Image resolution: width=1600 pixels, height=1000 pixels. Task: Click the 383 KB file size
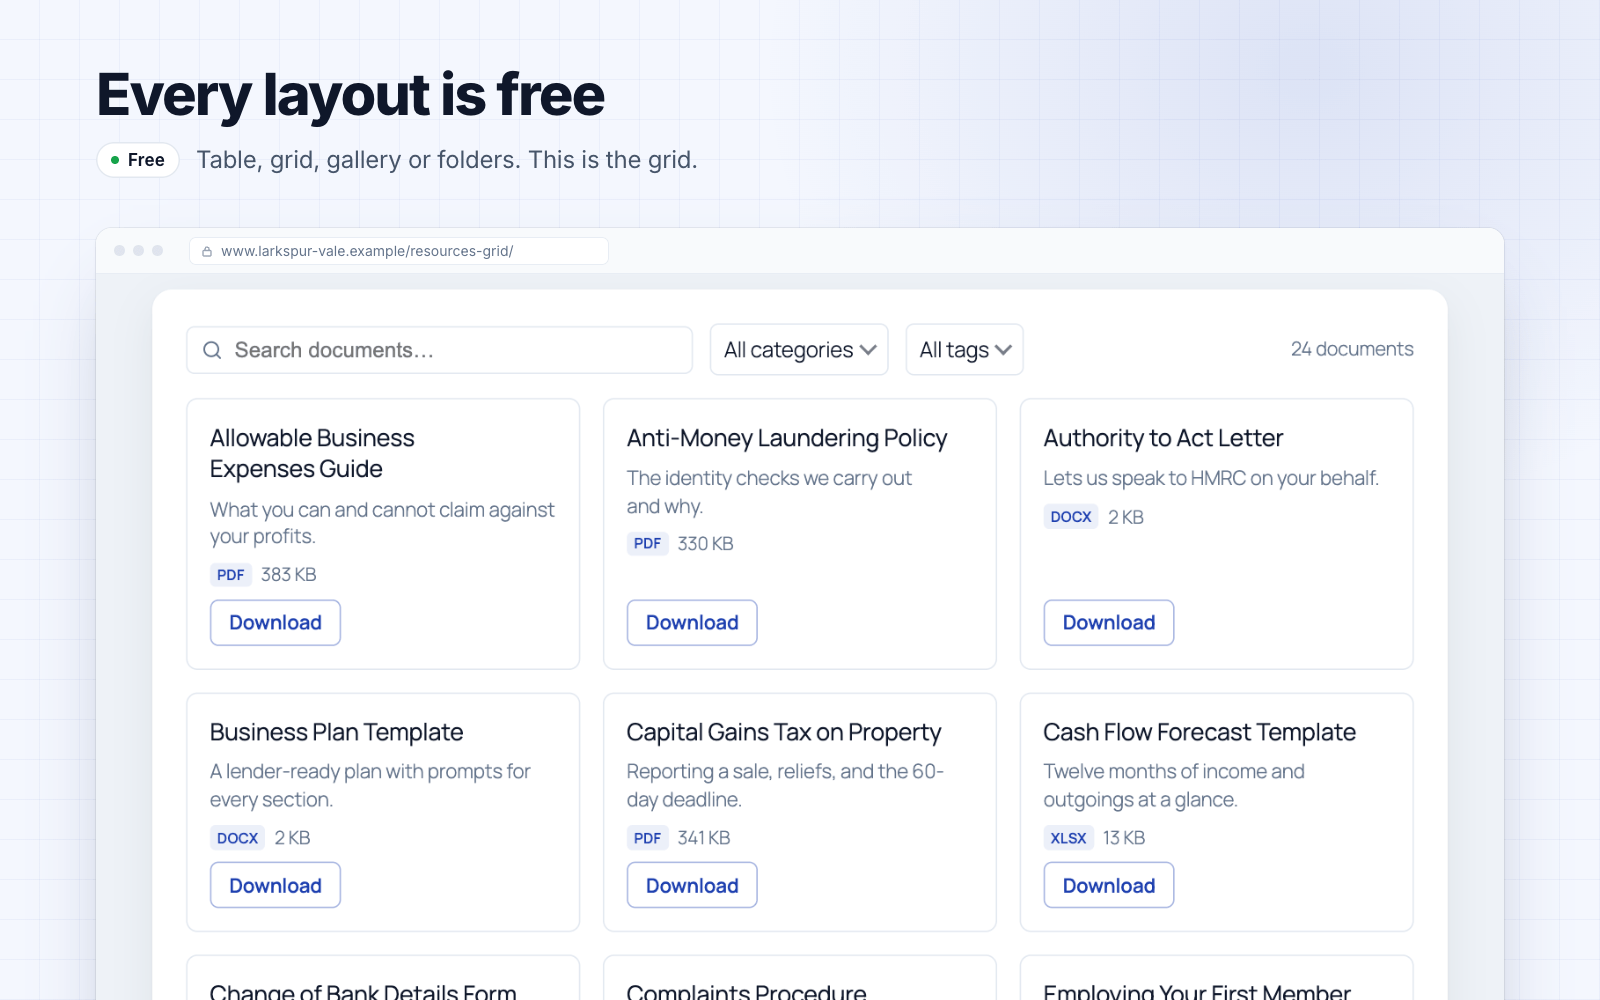click(289, 575)
